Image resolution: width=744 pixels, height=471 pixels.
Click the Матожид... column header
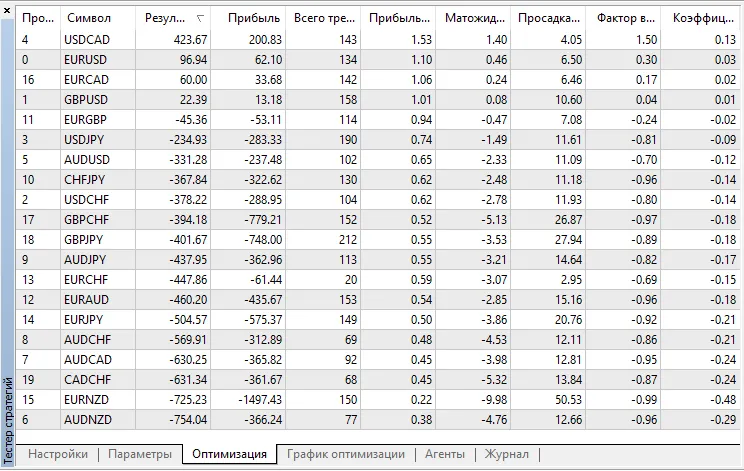[473, 18]
